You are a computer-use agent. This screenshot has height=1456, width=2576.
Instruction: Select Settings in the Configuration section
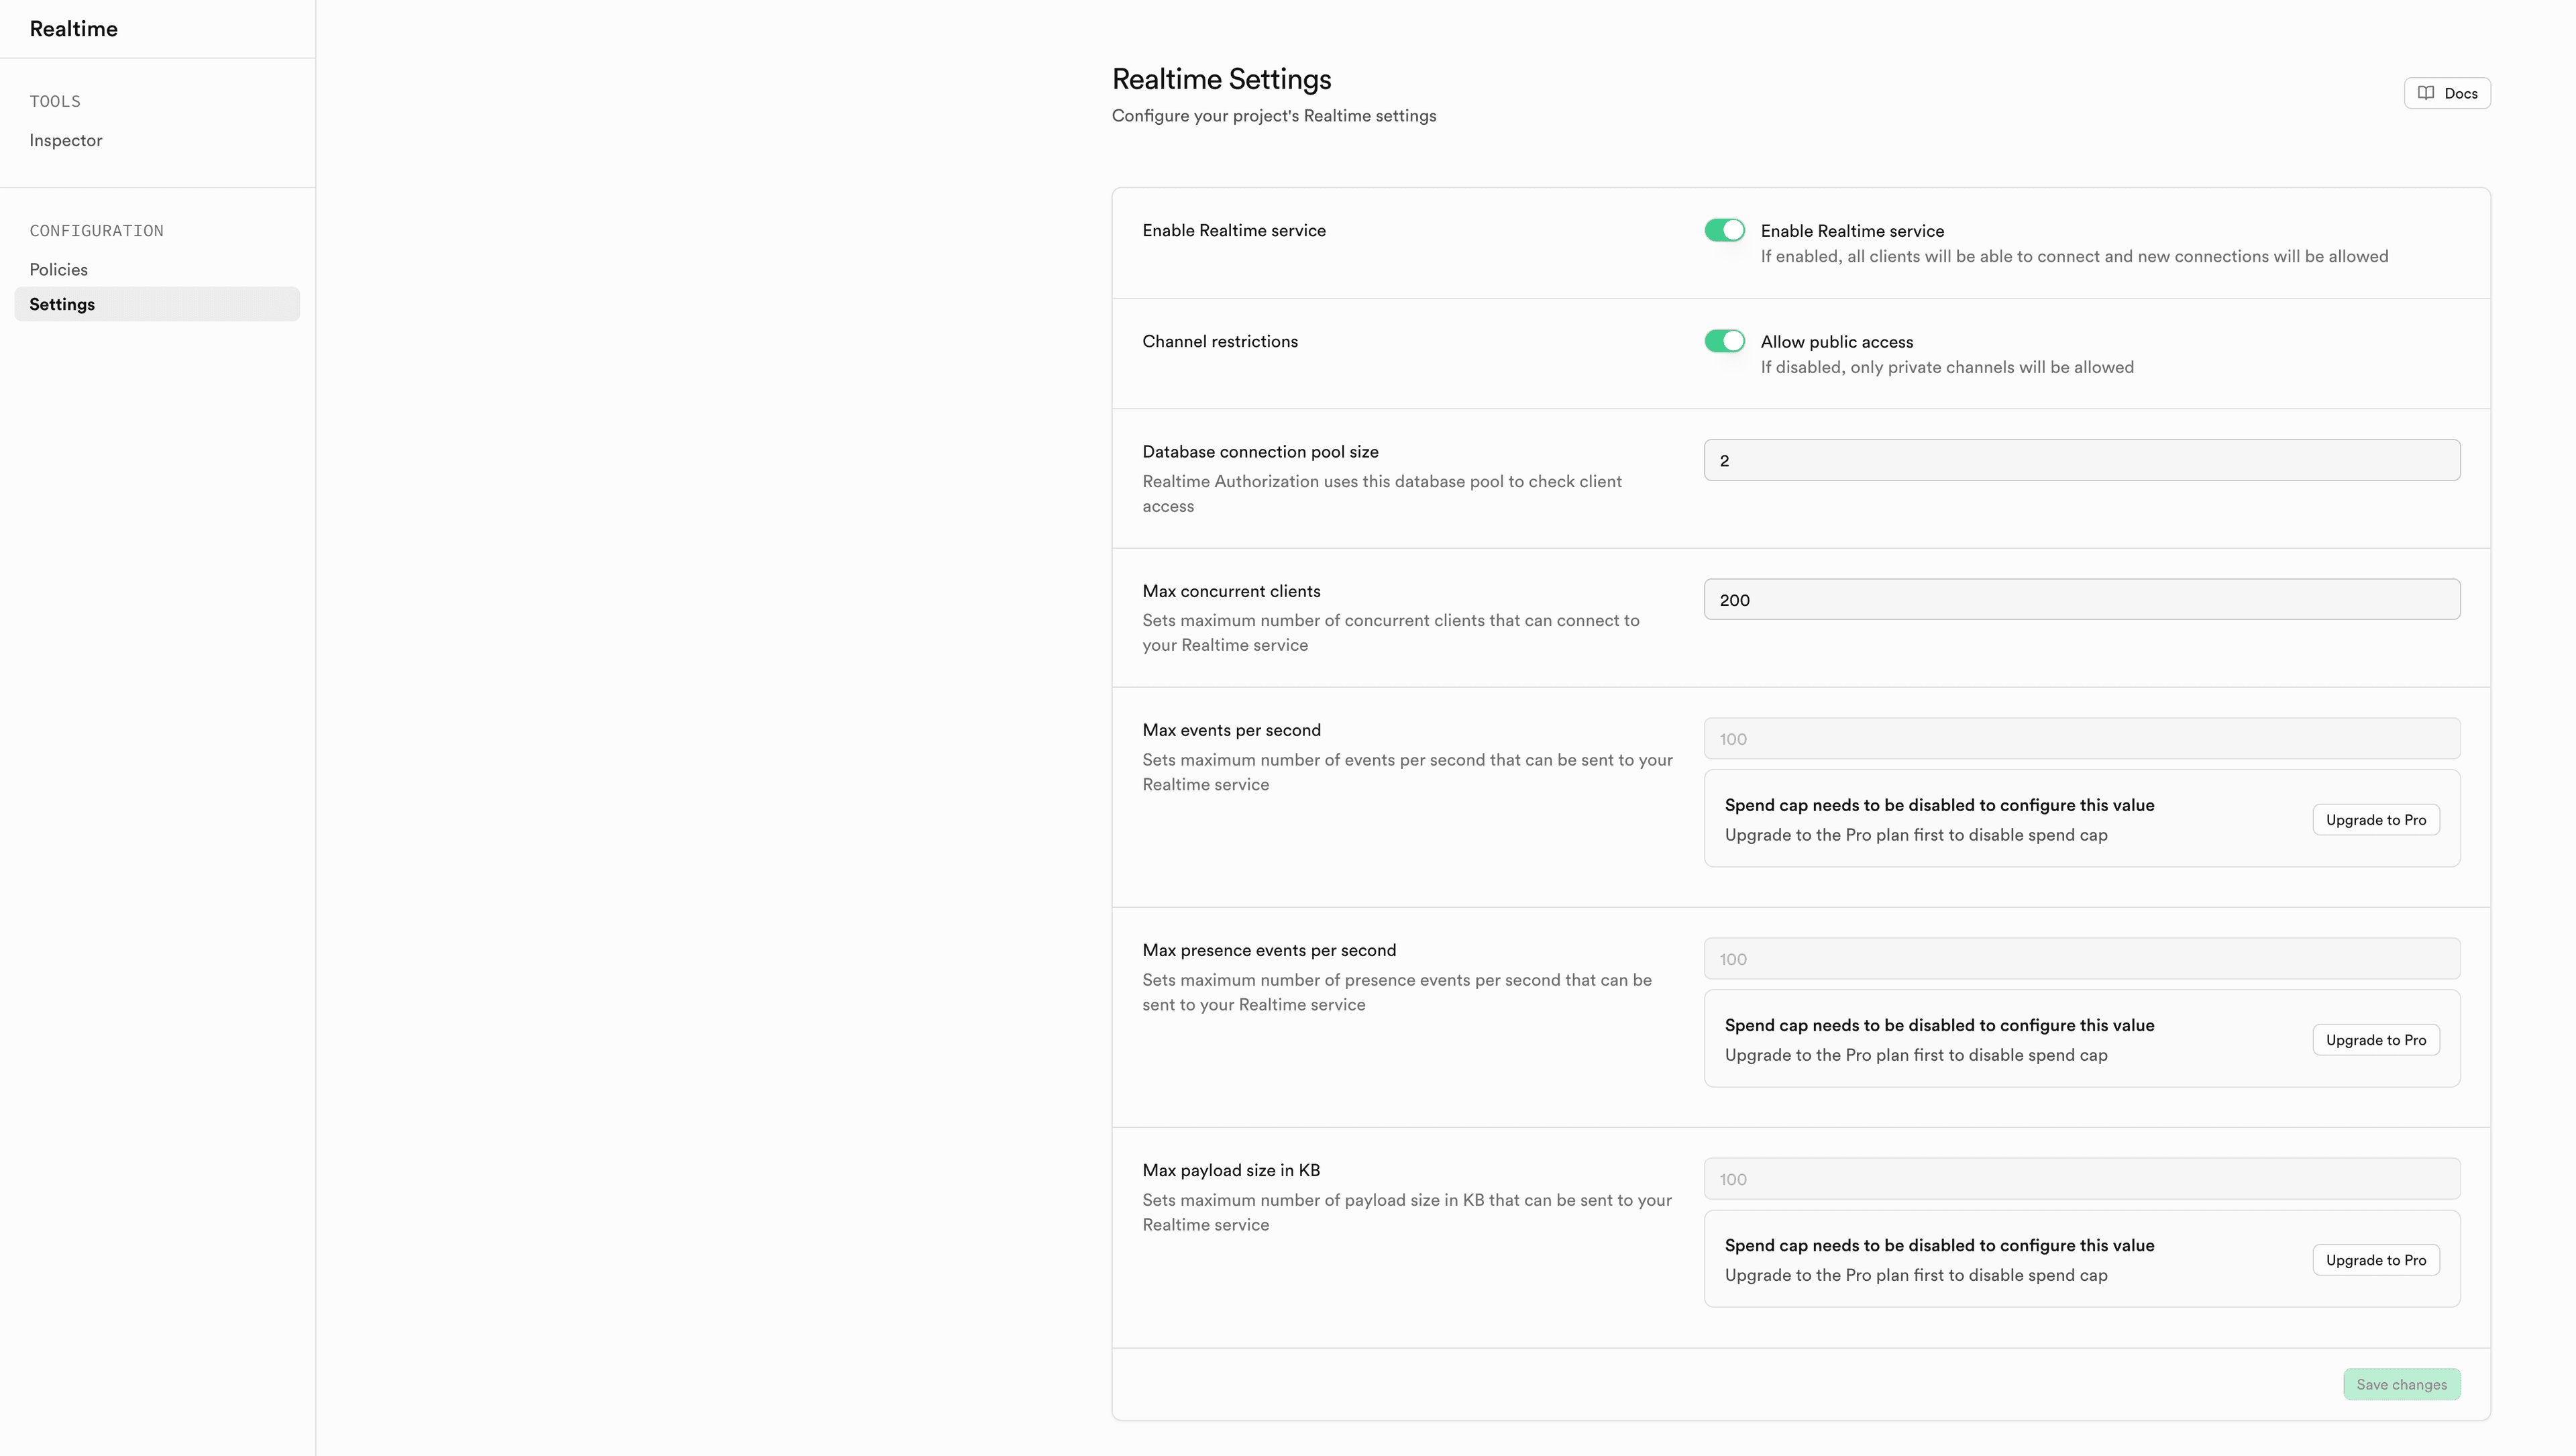pyautogui.click(x=62, y=304)
